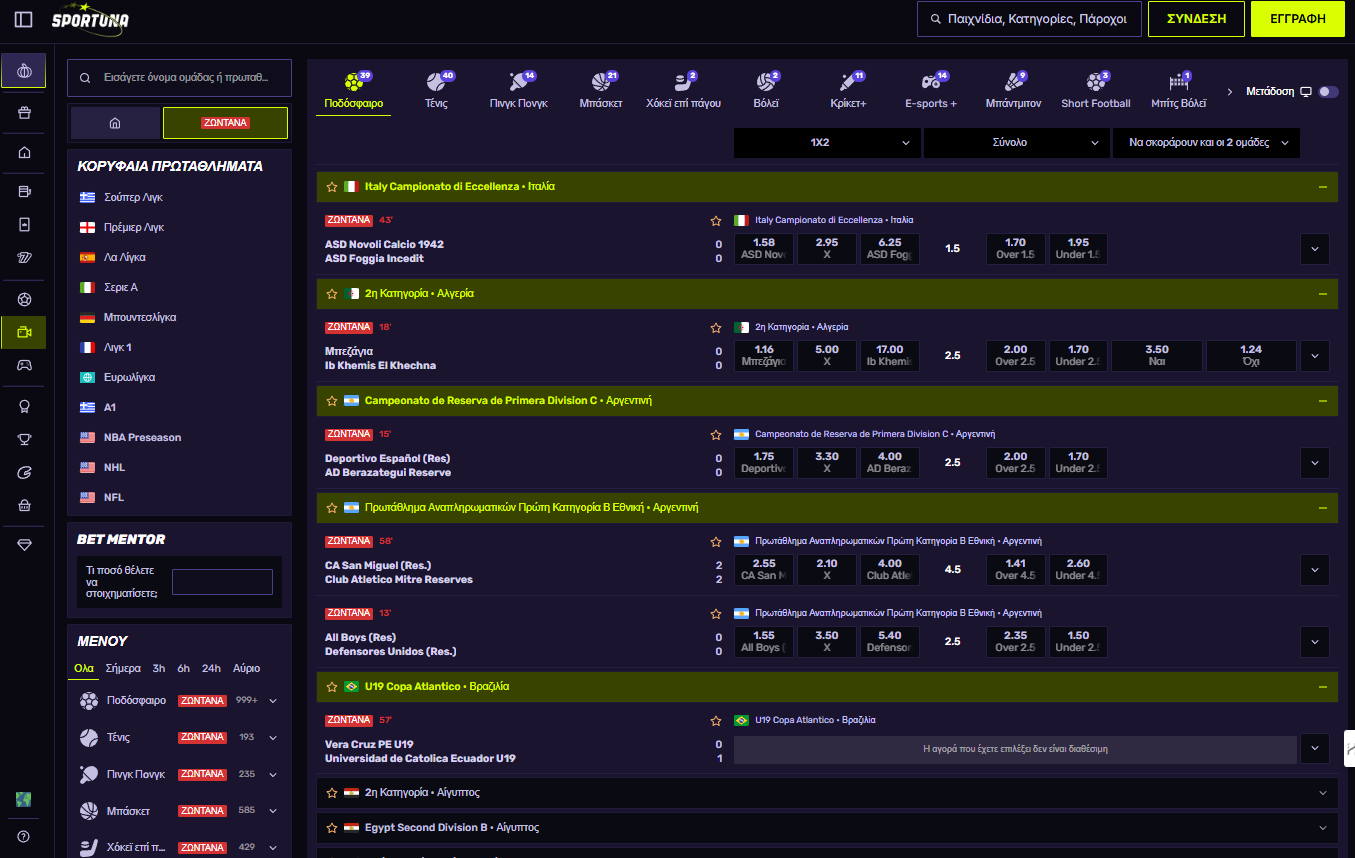Click the sidebar collapse icon beside Sportuna logo
The image size is (1355, 858).
[24, 20]
